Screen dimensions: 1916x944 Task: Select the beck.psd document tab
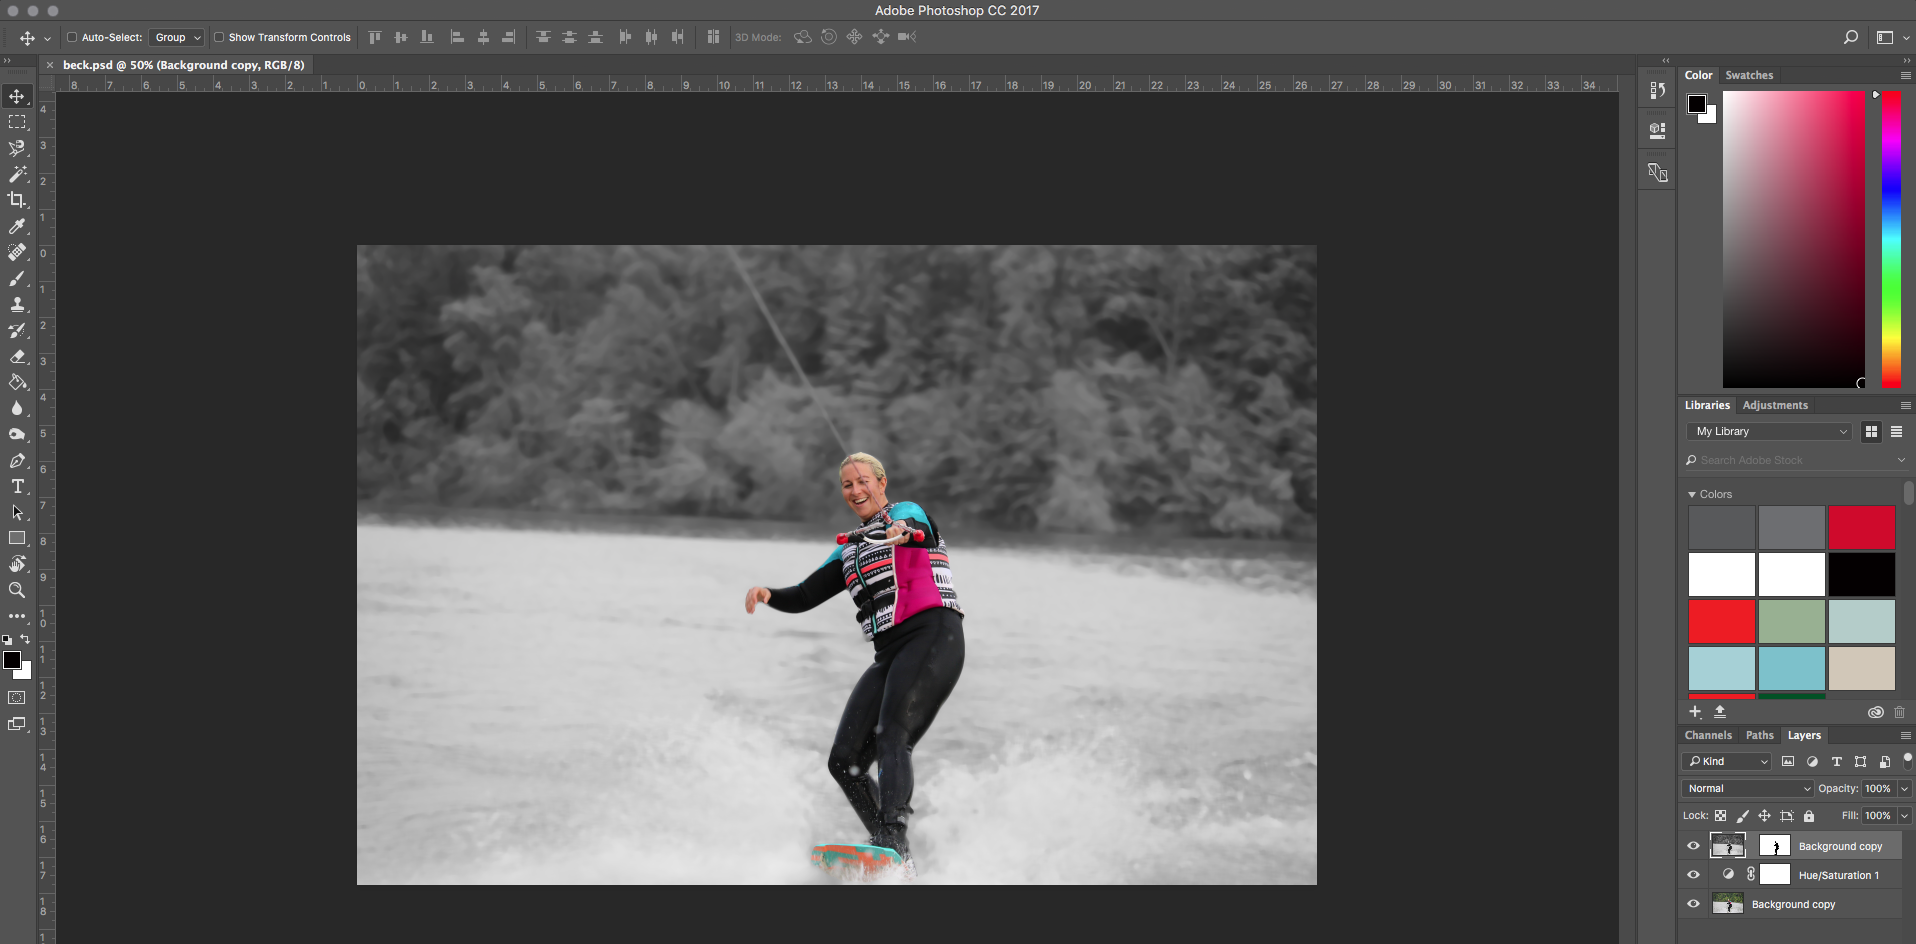[184, 65]
